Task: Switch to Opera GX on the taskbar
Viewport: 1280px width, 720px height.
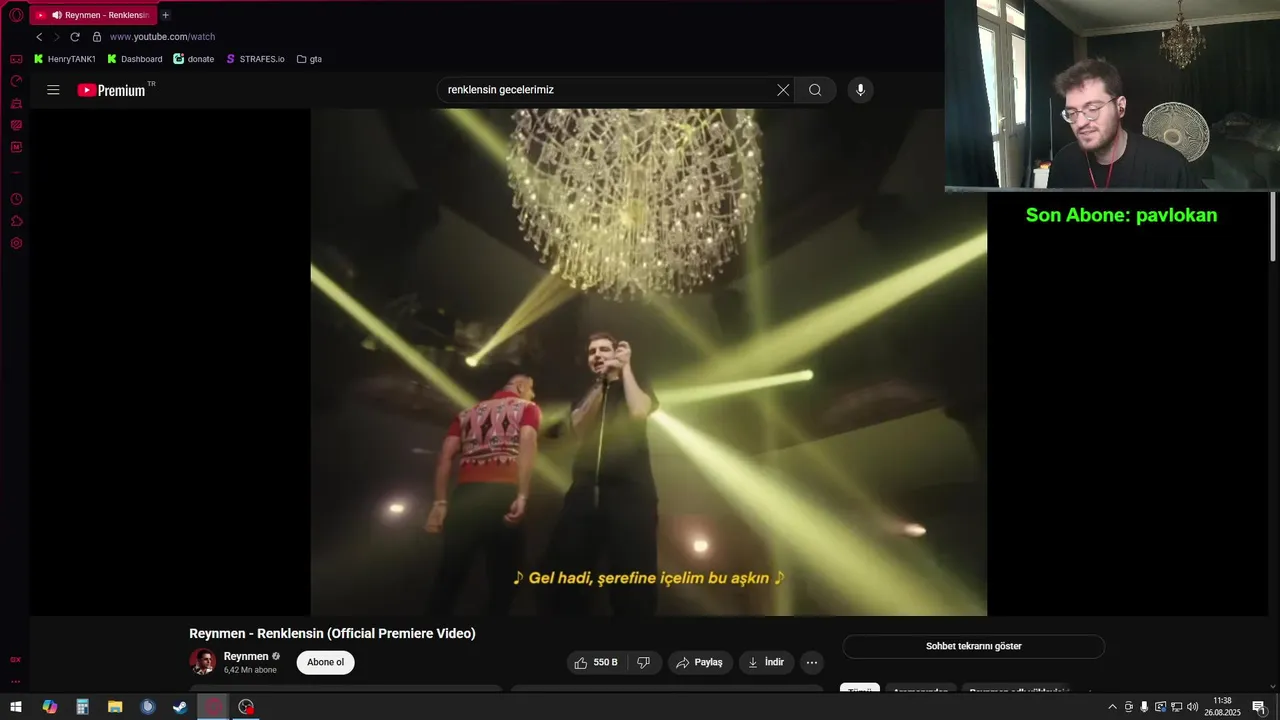Action: (213, 707)
